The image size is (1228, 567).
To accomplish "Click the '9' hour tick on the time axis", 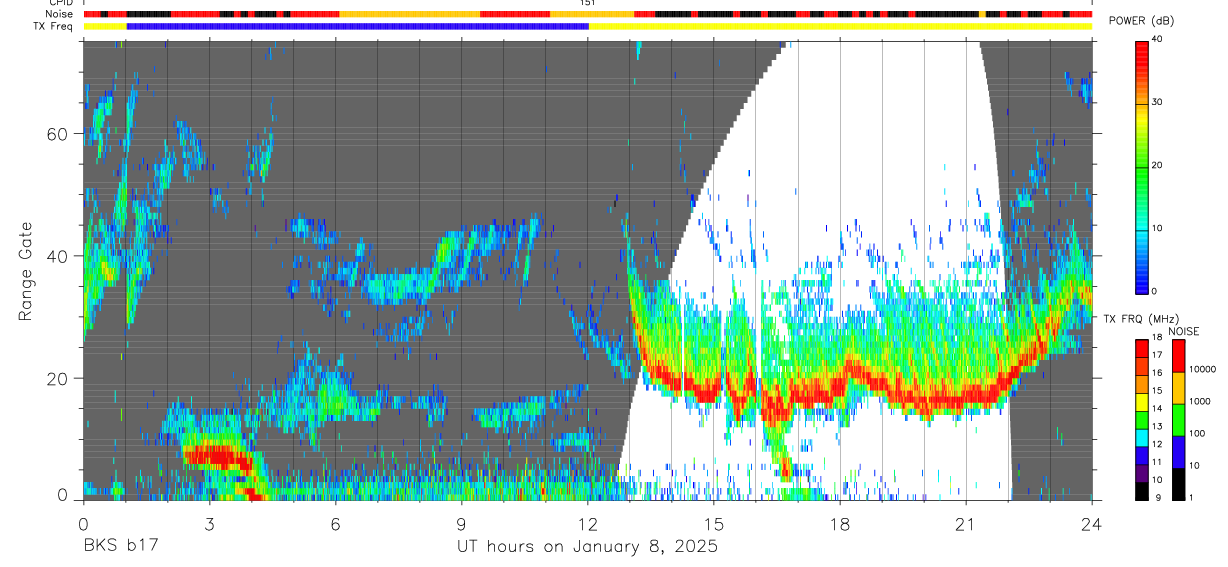I will click(461, 523).
